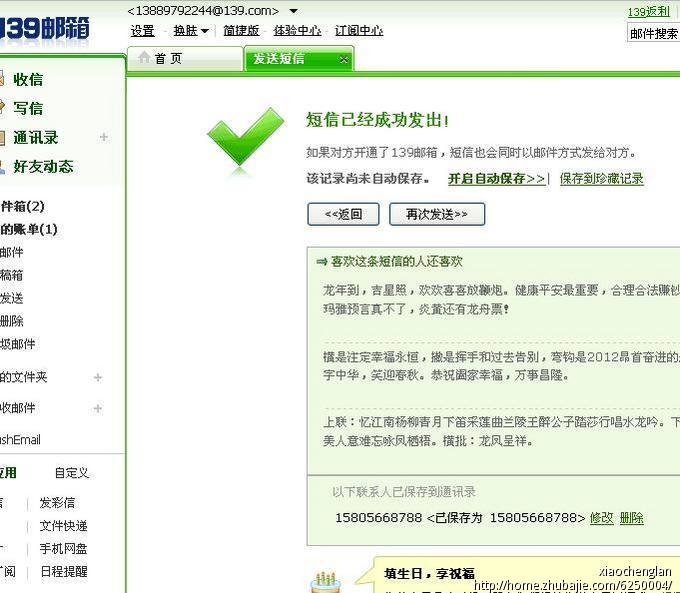Click the 再次发送>> button
The height and width of the screenshot is (593, 680).
point(437,214)
